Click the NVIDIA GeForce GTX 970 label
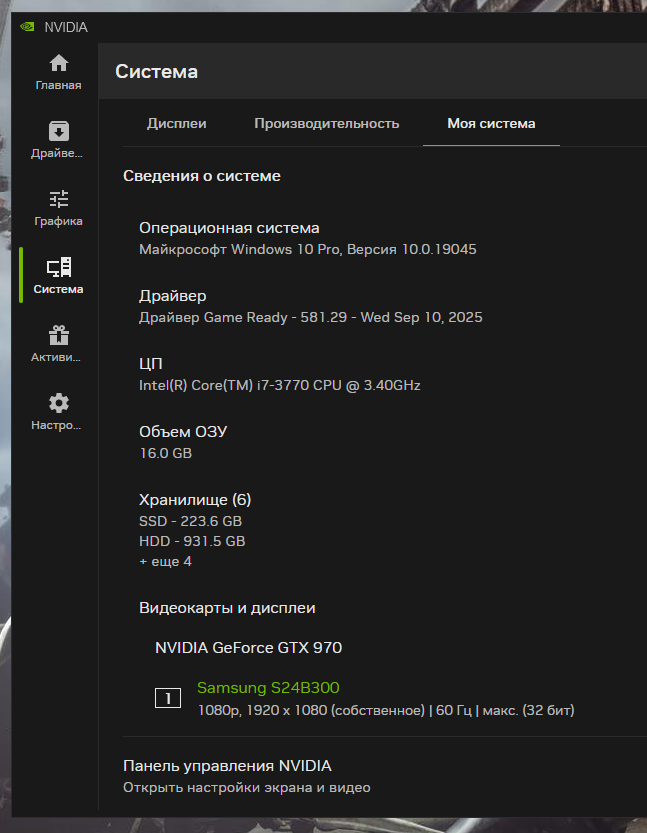 click(249, 648)
